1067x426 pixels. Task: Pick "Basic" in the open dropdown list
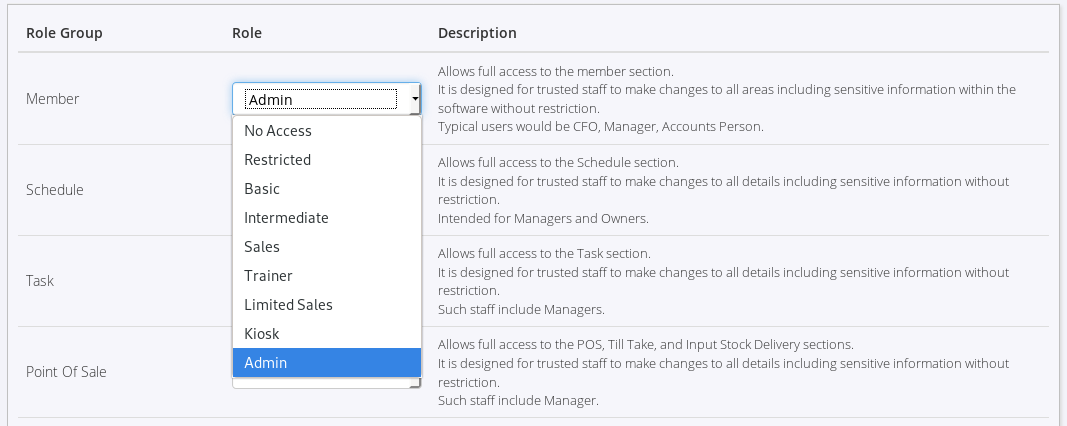(262, 189)
